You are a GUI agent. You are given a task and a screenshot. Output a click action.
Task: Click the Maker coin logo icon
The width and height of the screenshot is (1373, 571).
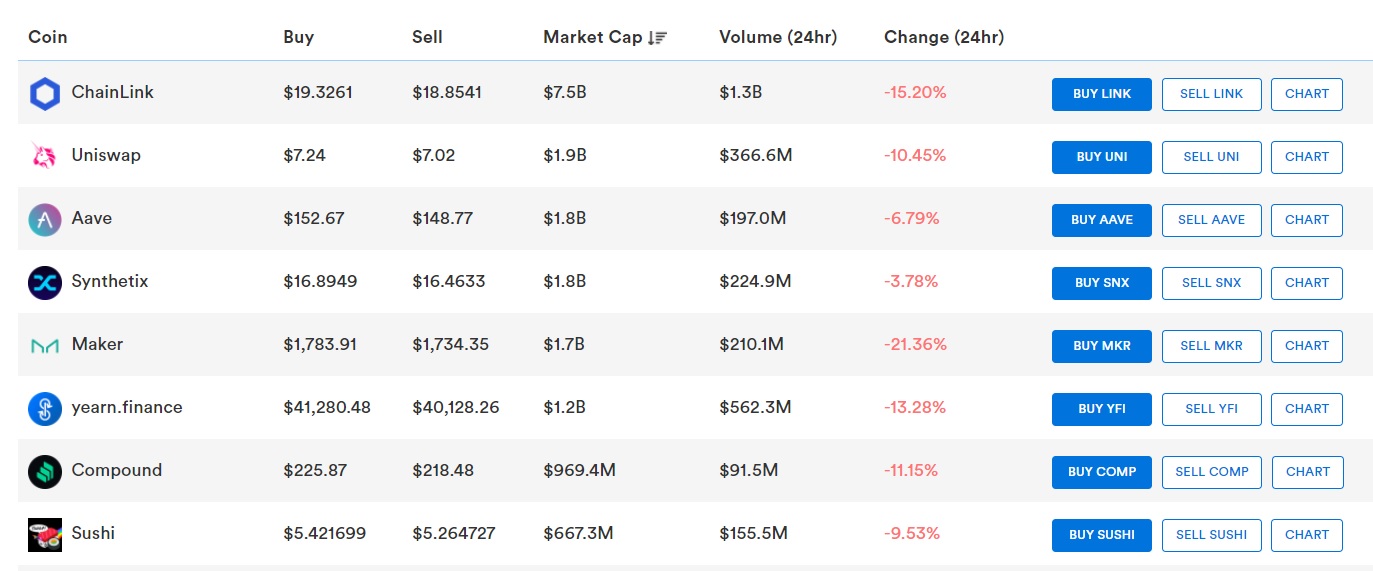tap(45, 346)
